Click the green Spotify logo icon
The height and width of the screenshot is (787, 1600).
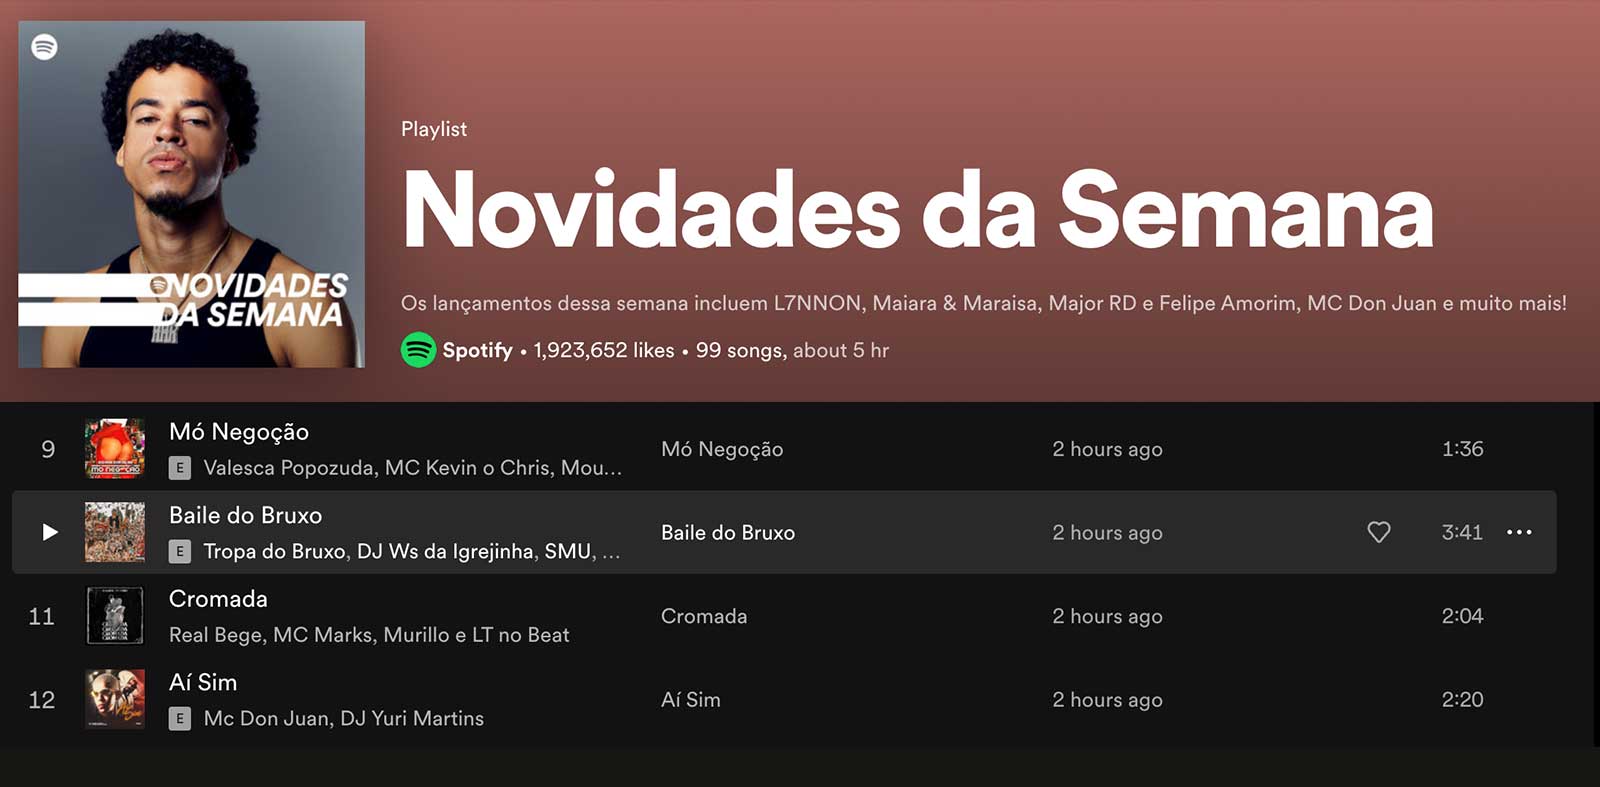[x=418, y=350]
